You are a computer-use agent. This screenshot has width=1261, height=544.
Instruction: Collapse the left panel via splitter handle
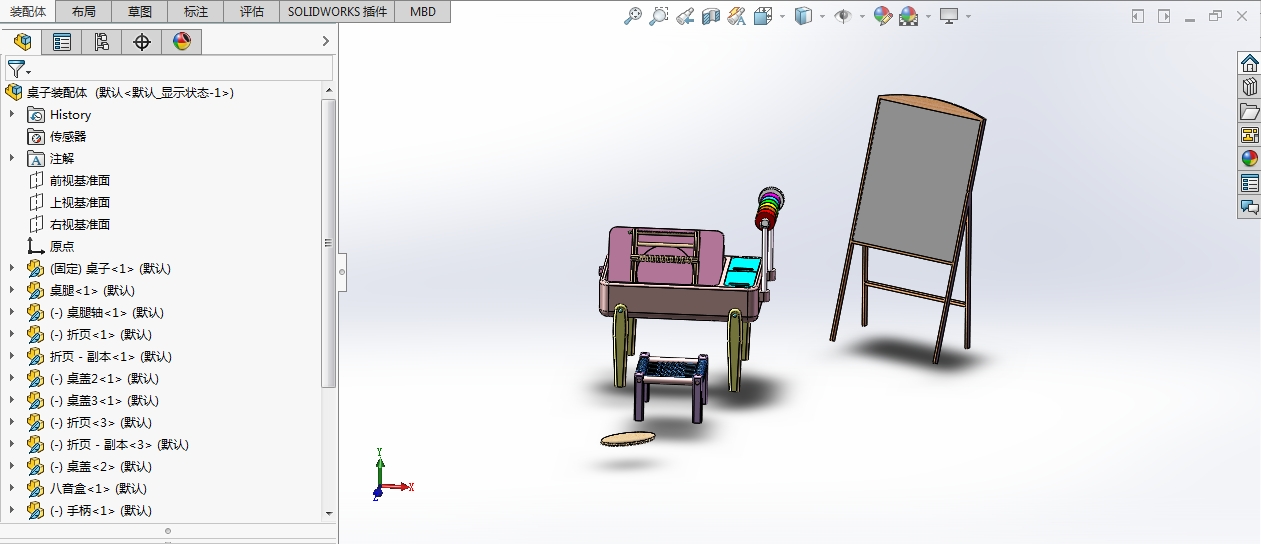pyautogui.click(x=342, y=271)
